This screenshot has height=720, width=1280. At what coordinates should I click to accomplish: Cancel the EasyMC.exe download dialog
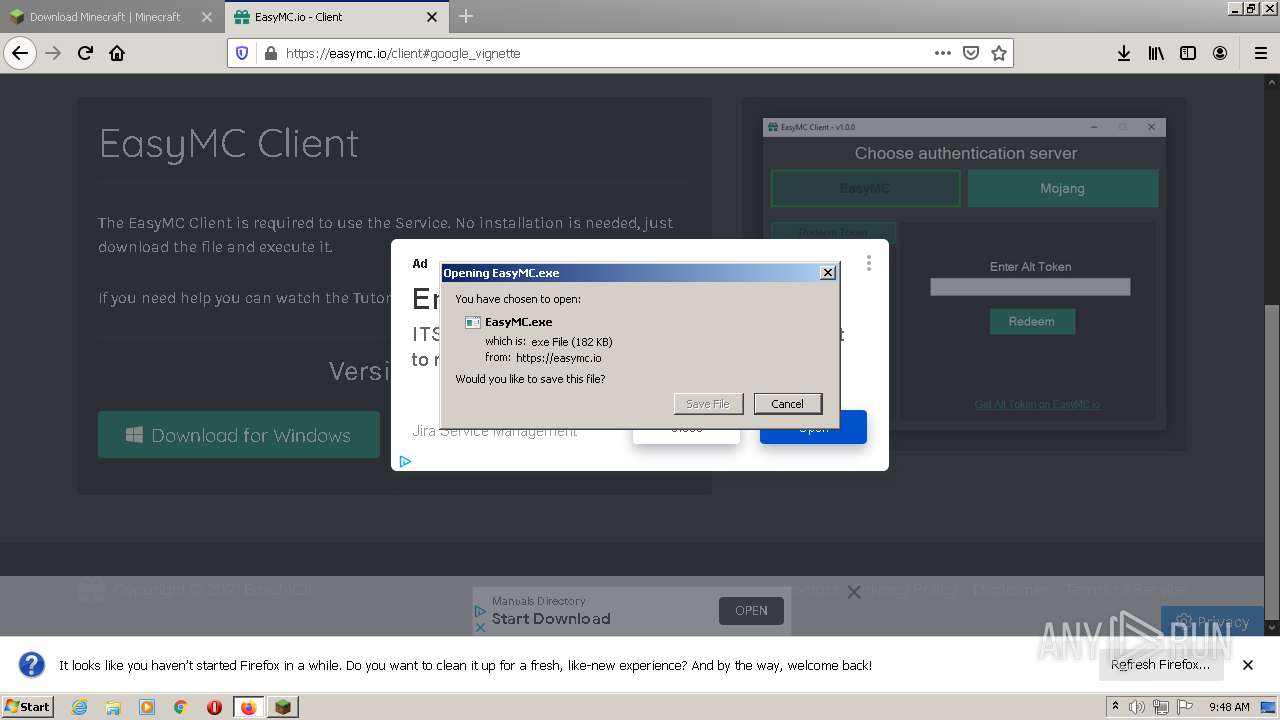point(787,404)
